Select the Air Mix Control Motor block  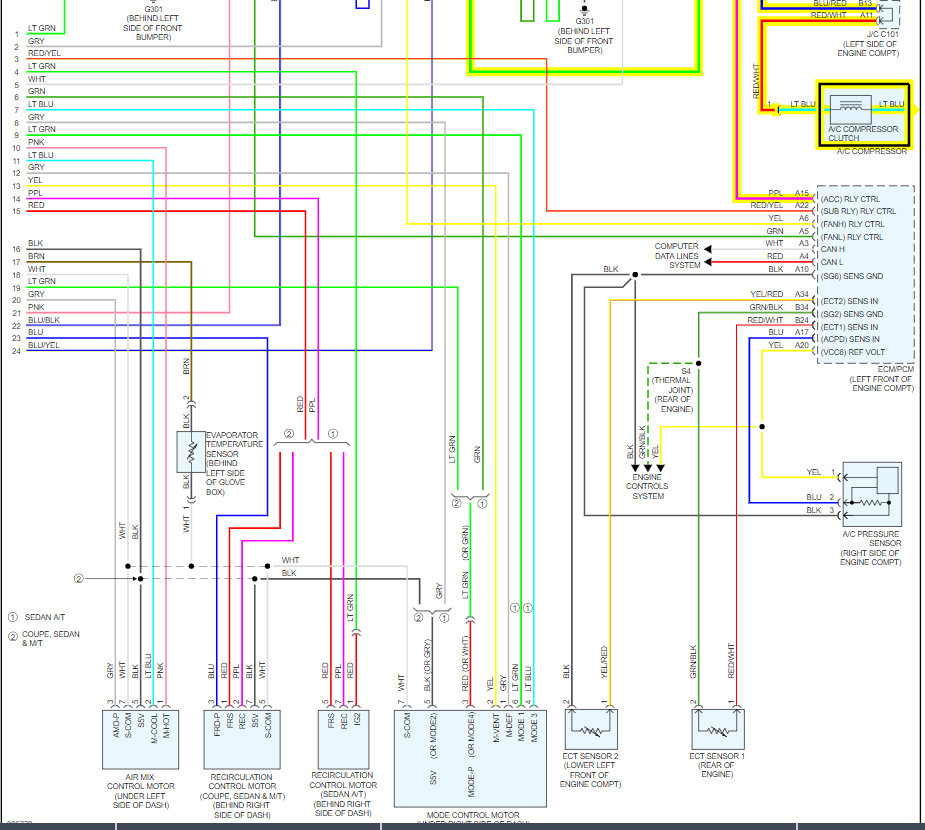click(x=140, y=739)
